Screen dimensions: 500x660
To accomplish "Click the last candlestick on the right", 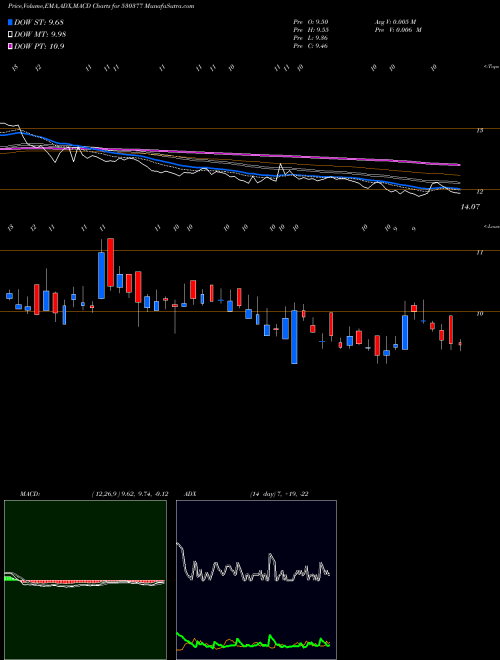I will (460, 344).
